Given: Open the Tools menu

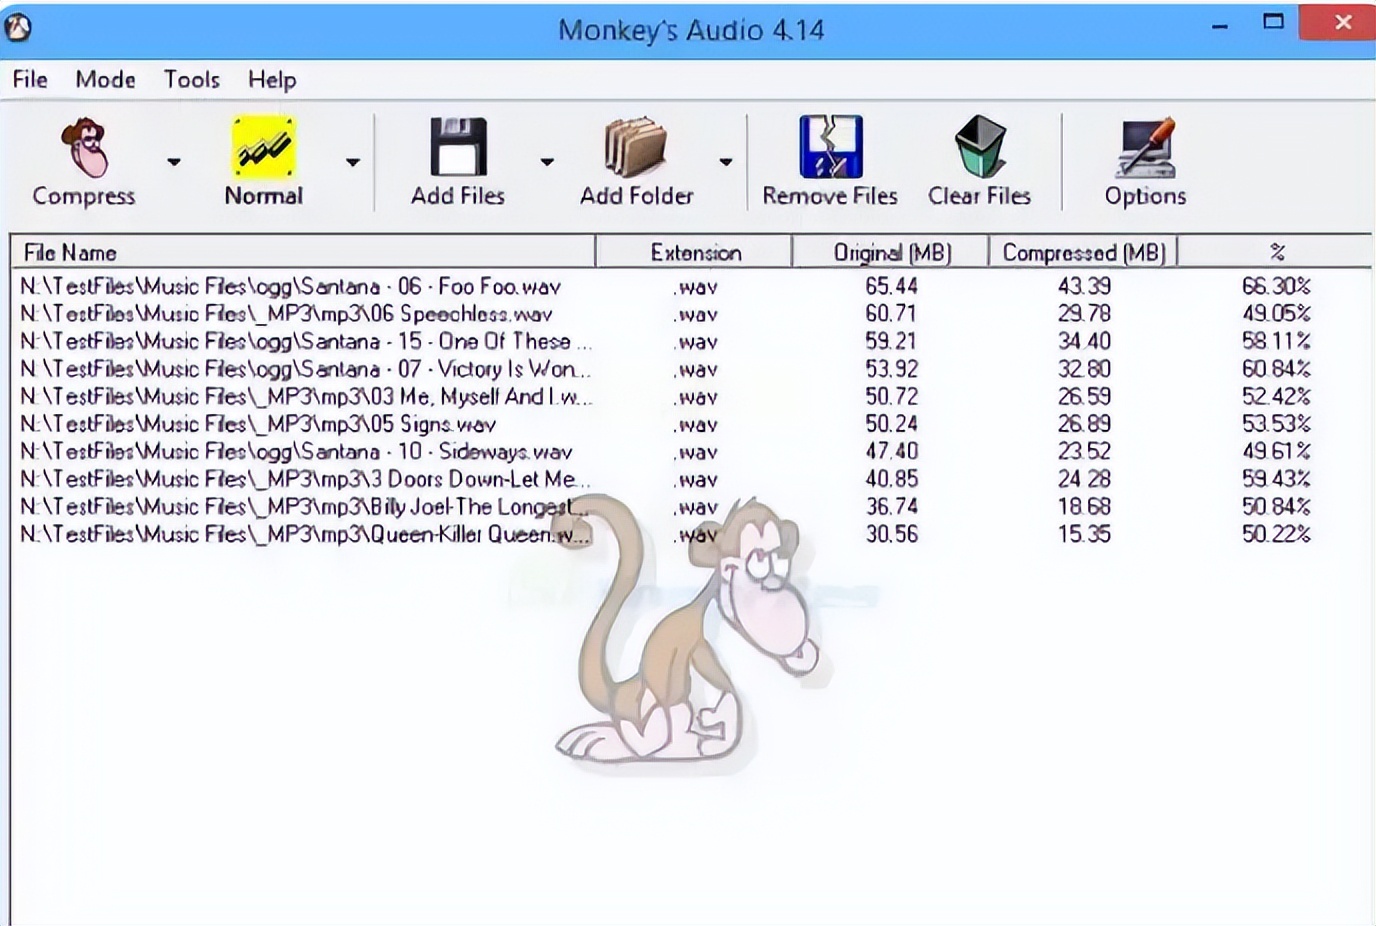Looking at the screenshot, I should tap(191, 80).
